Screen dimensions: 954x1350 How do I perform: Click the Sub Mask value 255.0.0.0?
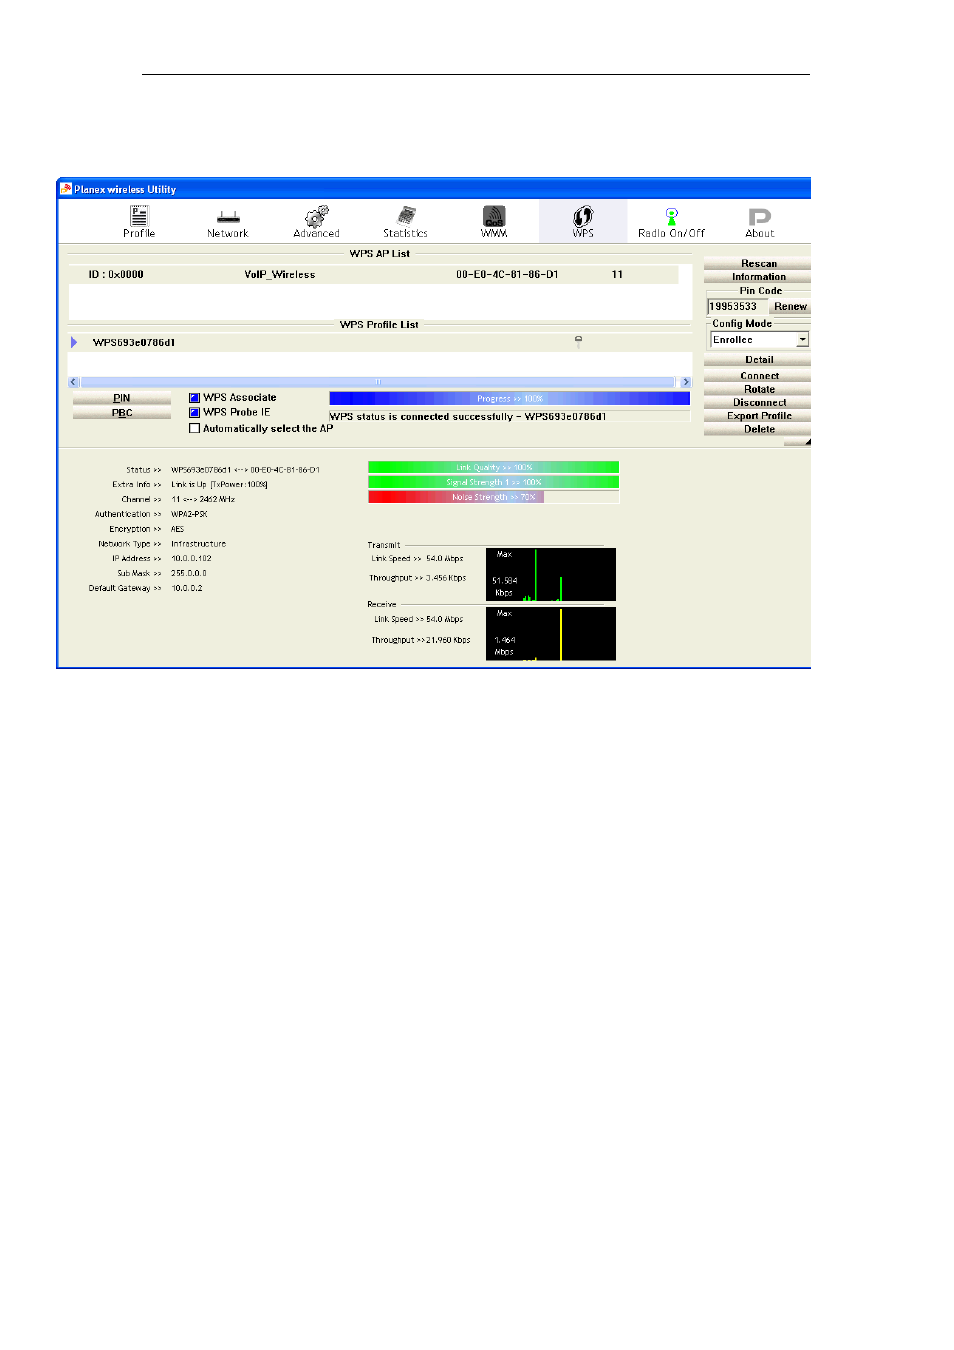click(189, 573)
